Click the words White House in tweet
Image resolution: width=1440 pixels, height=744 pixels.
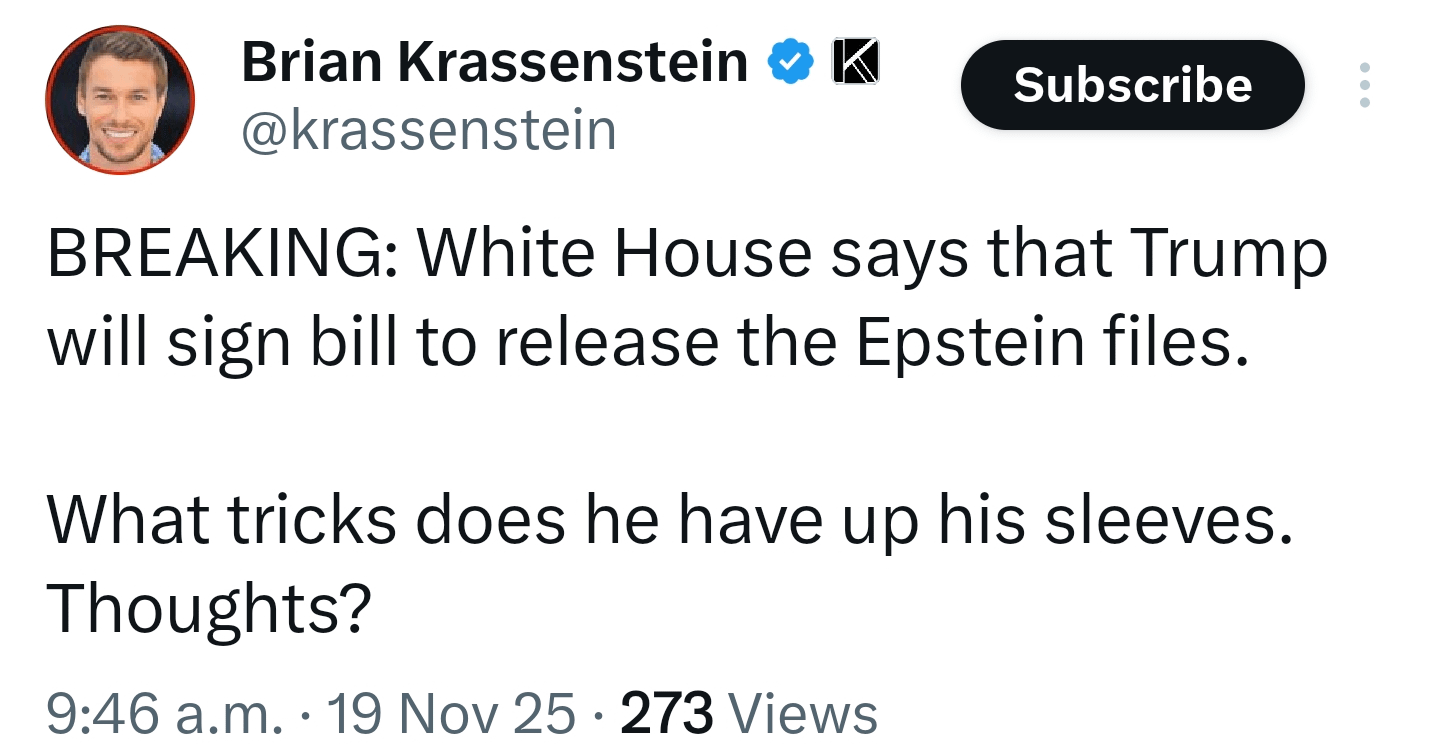614,254
